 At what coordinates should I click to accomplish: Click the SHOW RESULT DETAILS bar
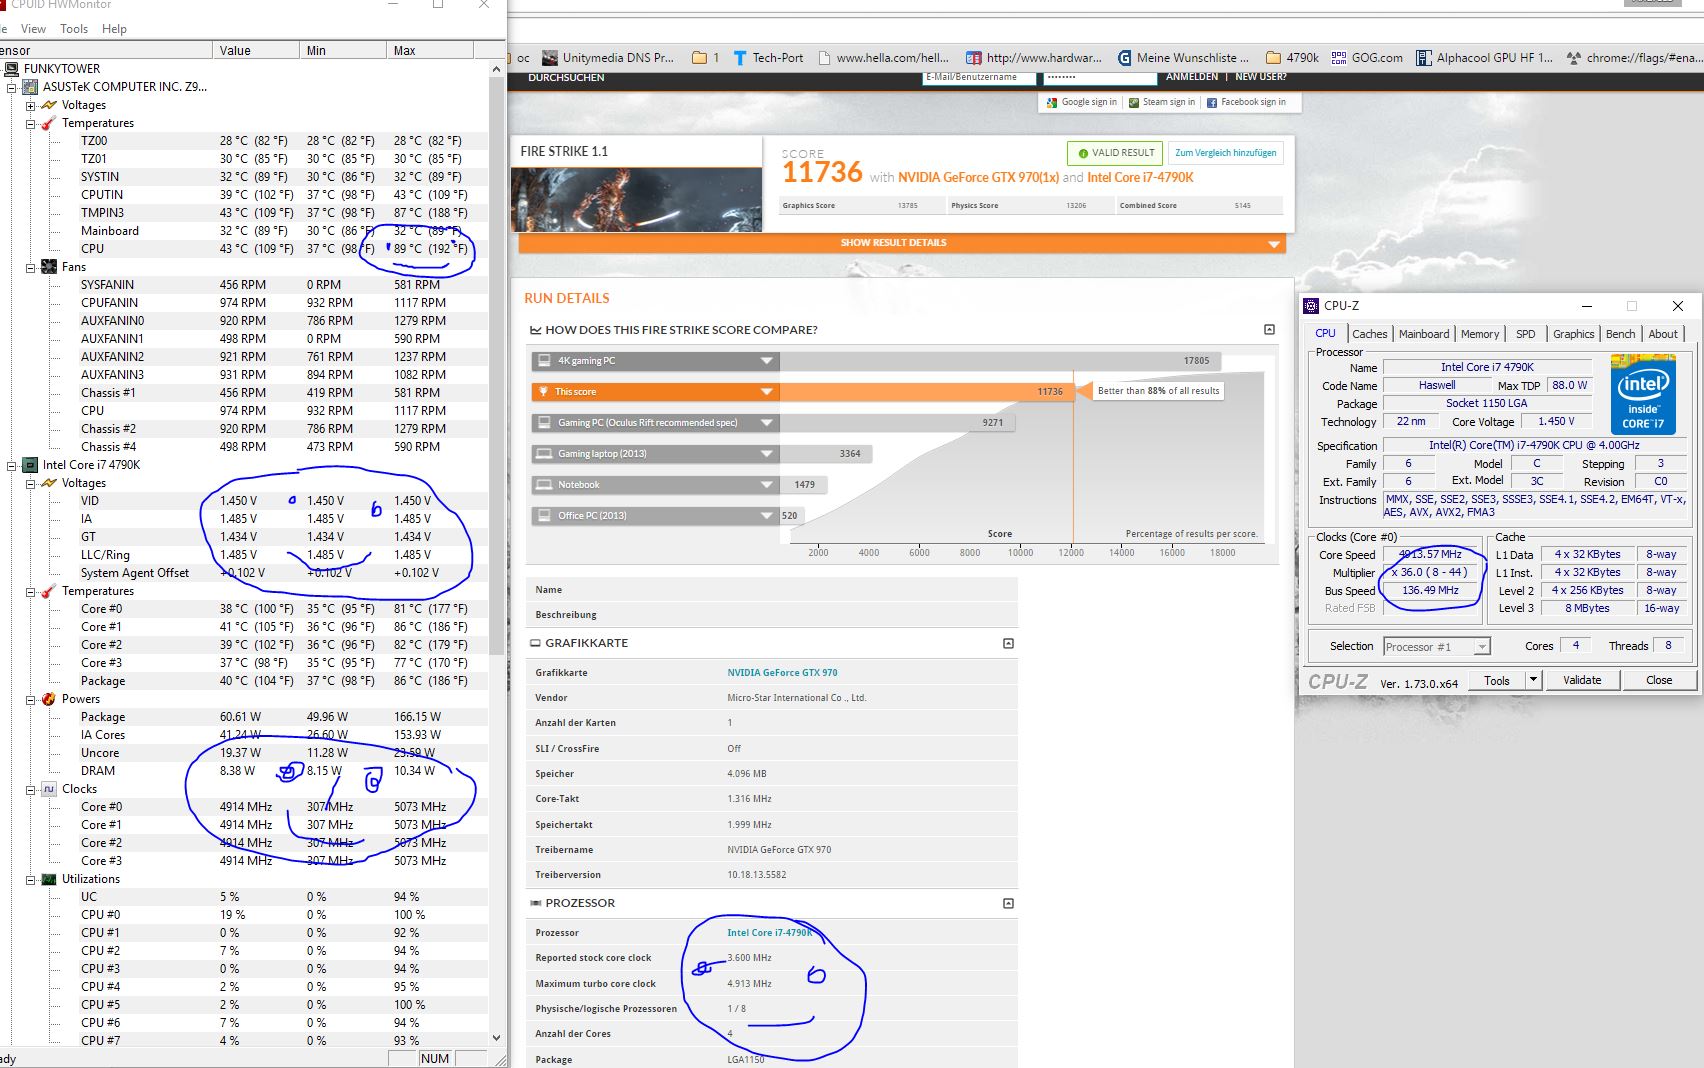tap(901, 243)
